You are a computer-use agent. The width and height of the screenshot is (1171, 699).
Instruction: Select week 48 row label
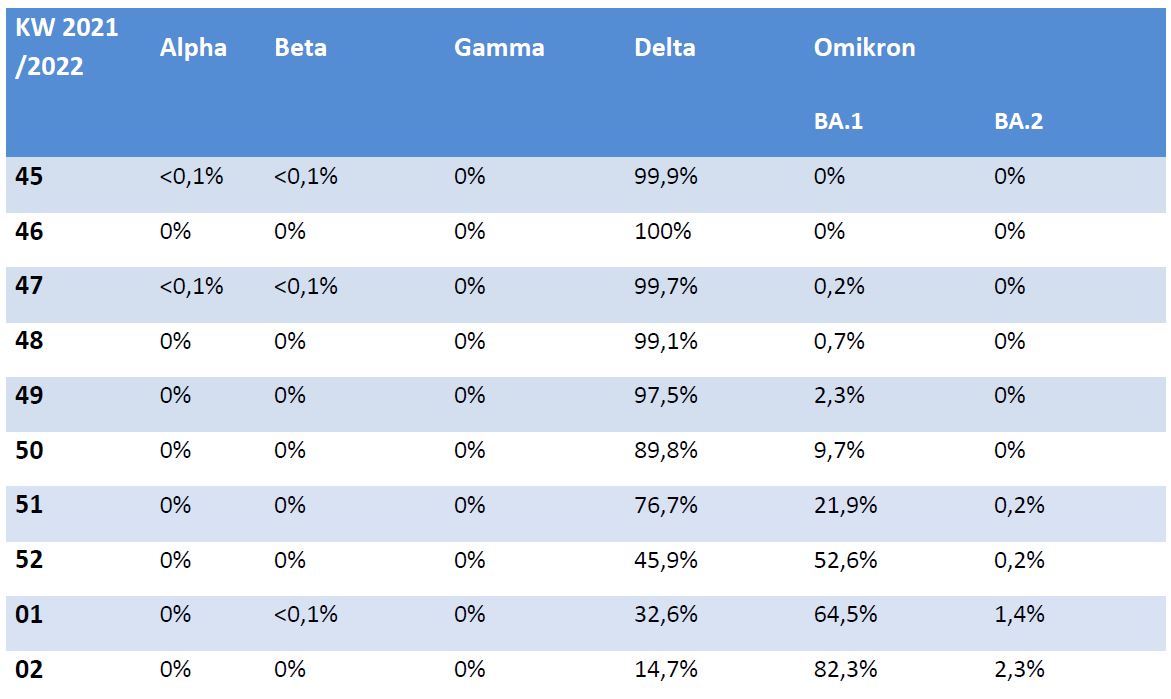(x=30, y=341)
